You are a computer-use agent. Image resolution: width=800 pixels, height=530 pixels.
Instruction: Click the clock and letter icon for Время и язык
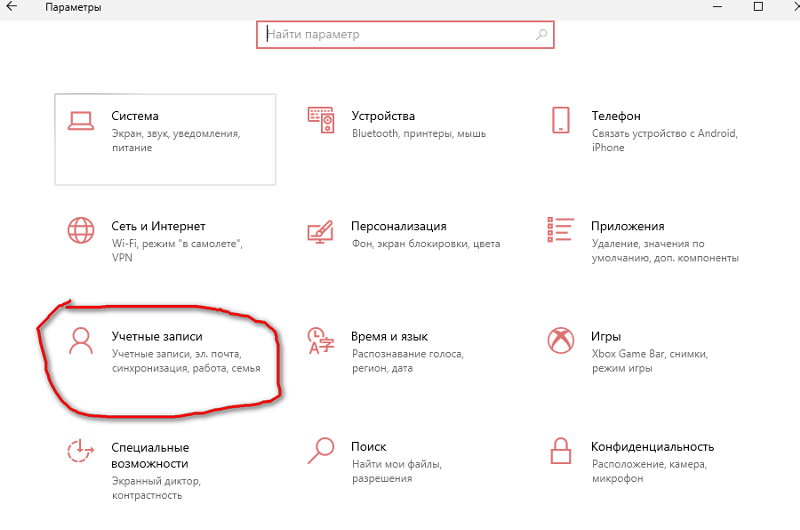[320, 341]
